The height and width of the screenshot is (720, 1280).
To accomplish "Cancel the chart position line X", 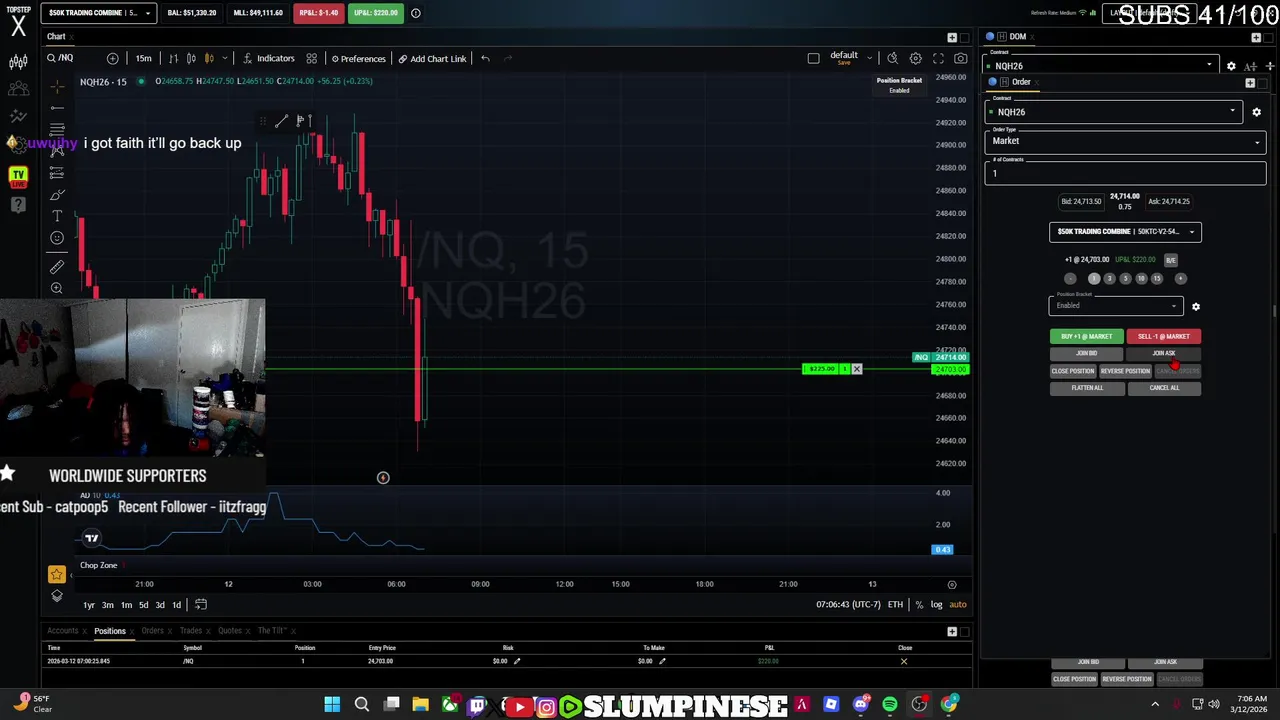I will pos(856,369).
